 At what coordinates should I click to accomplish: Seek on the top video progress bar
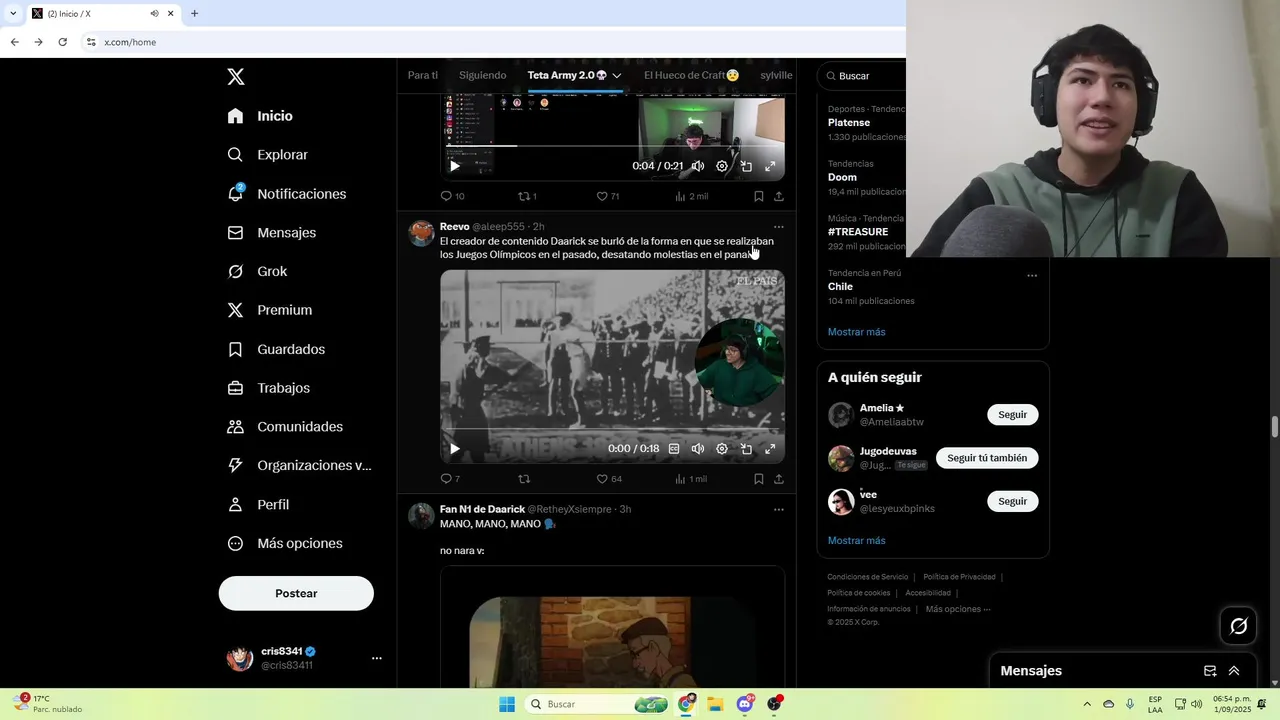pyautogui.click(x=612, y=147)
